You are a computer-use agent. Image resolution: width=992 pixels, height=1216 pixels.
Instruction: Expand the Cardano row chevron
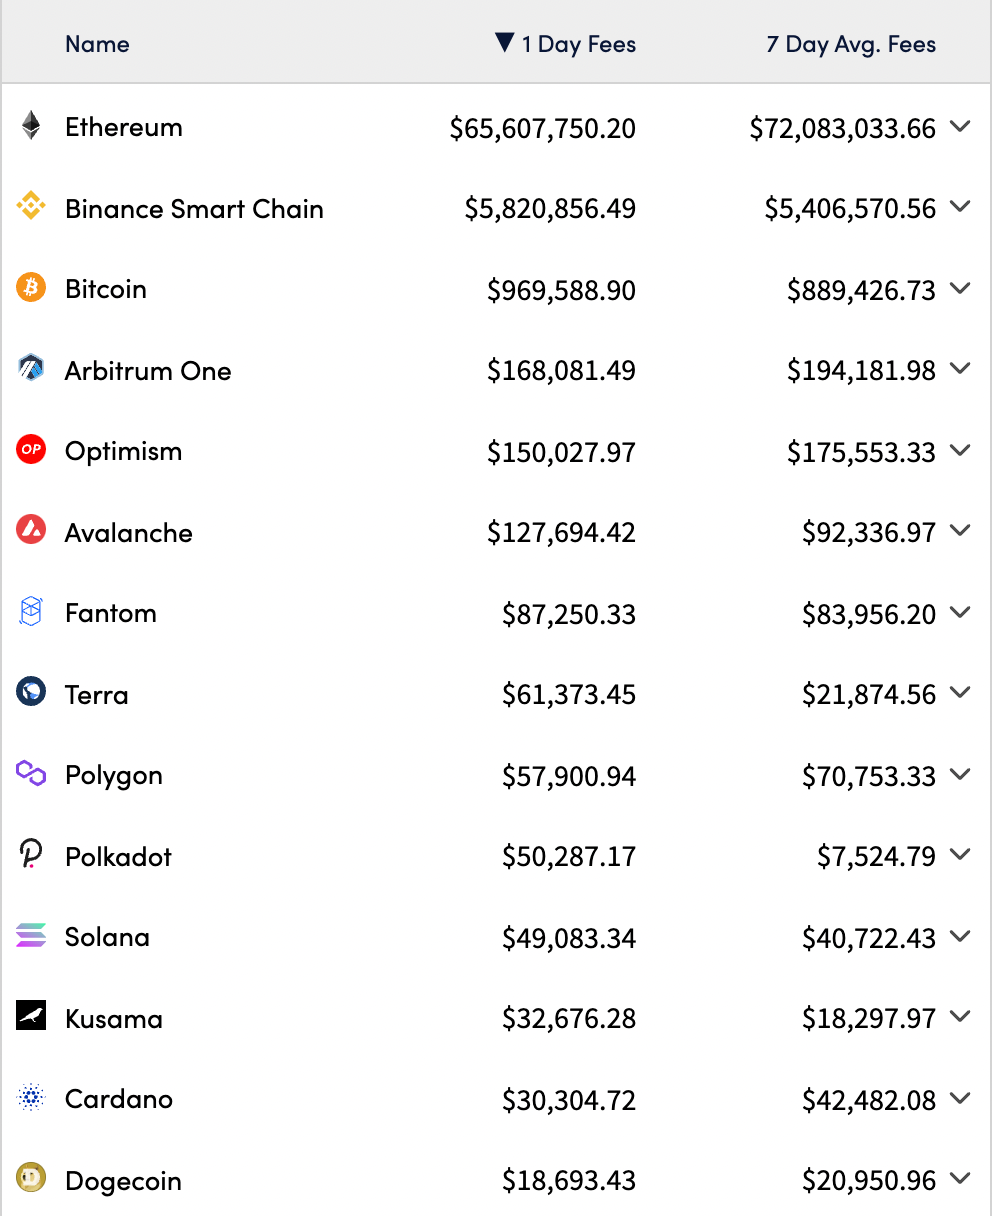click(x=960, y=1099)
